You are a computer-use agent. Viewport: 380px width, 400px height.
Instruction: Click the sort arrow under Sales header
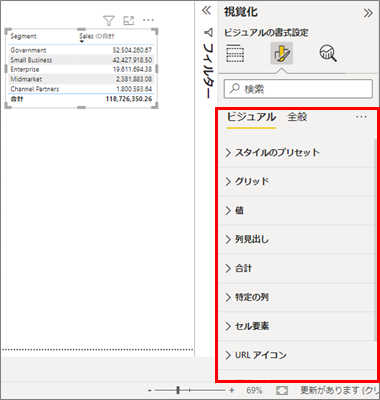point(82,42)
